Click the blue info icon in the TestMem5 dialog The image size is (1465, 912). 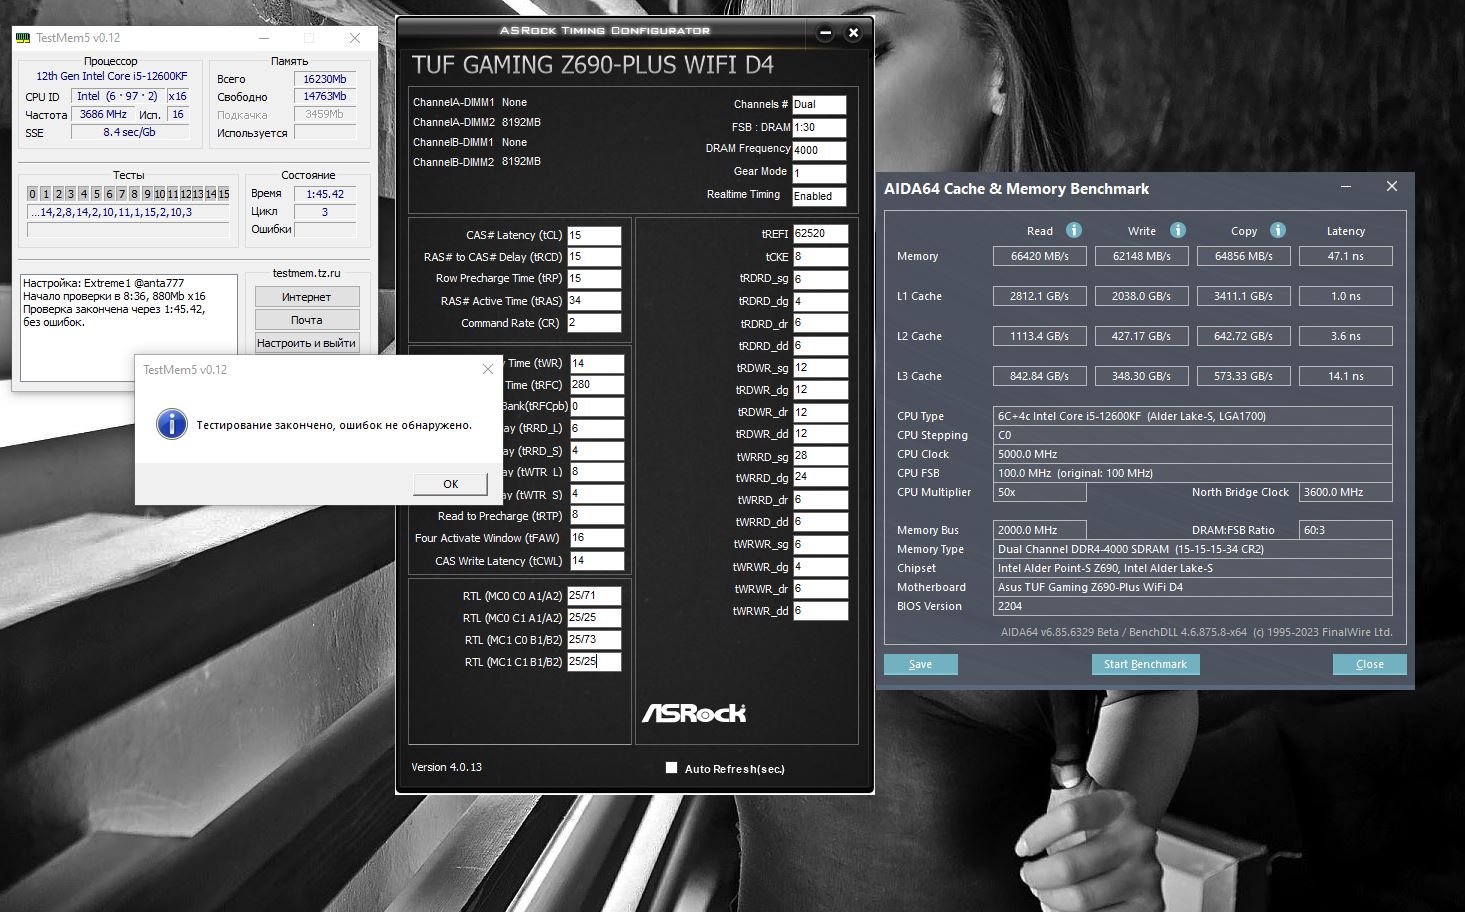coord(172,424)
